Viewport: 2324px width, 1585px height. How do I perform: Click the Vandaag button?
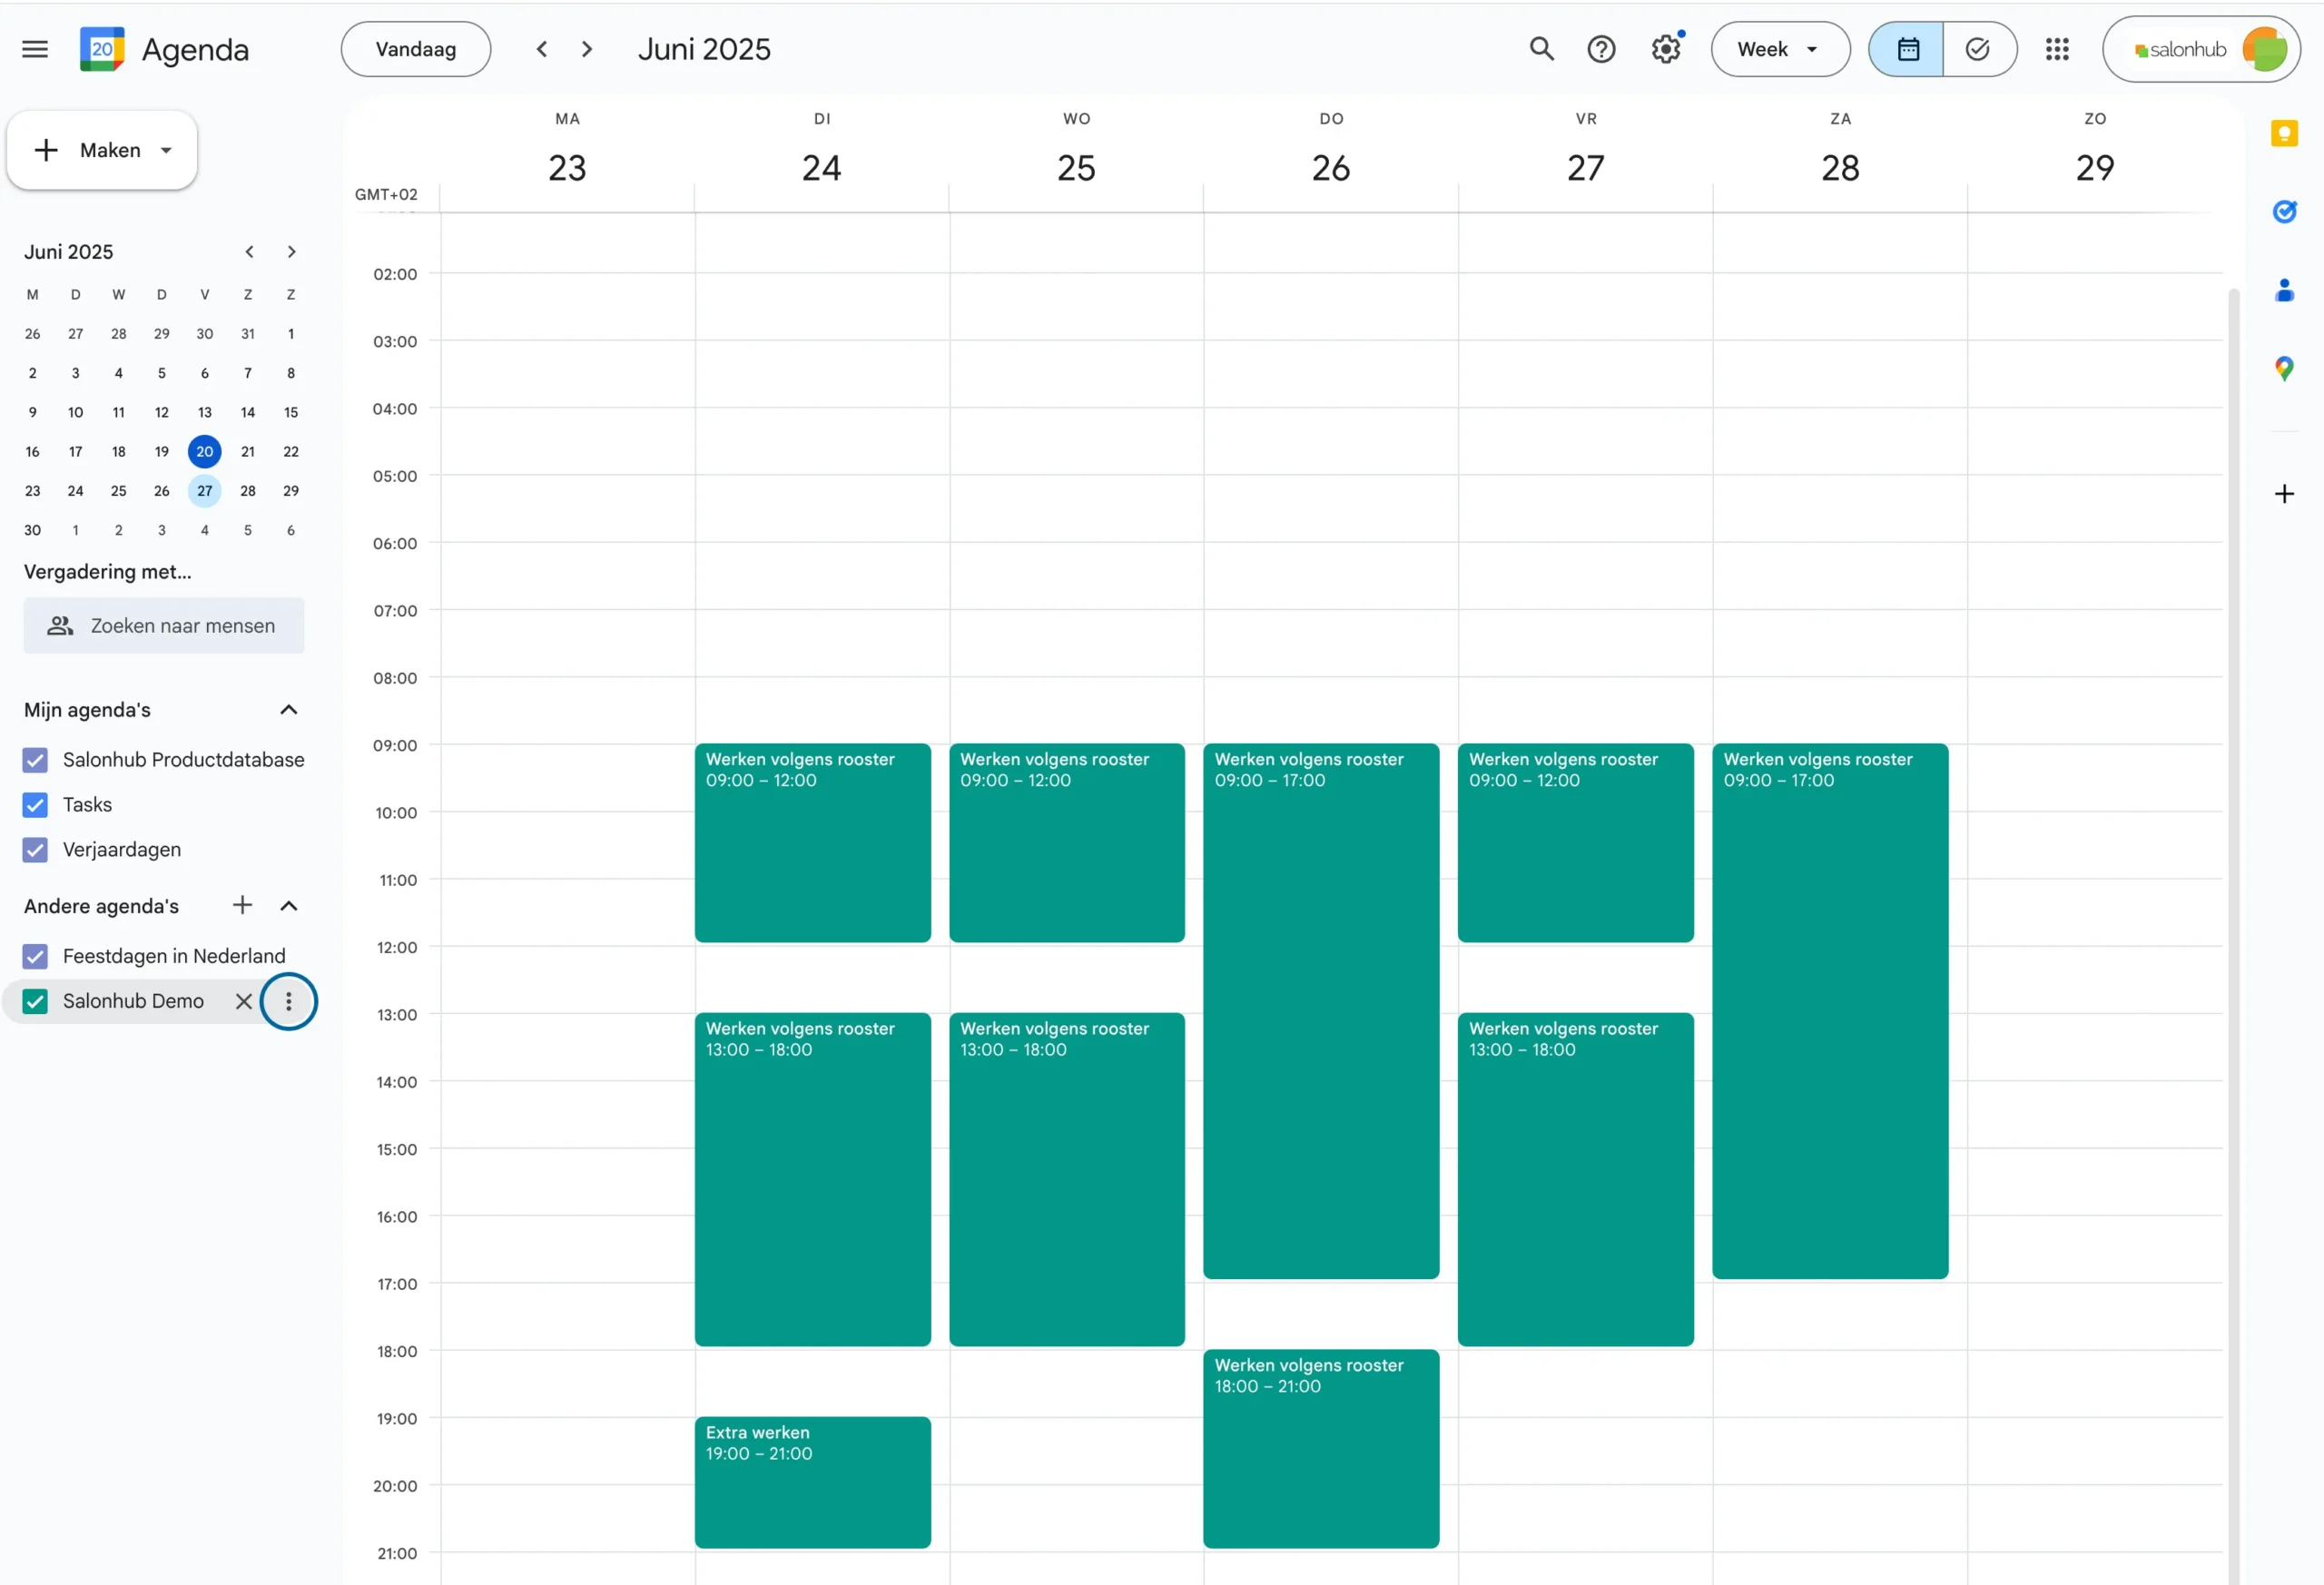pos(416,49)
